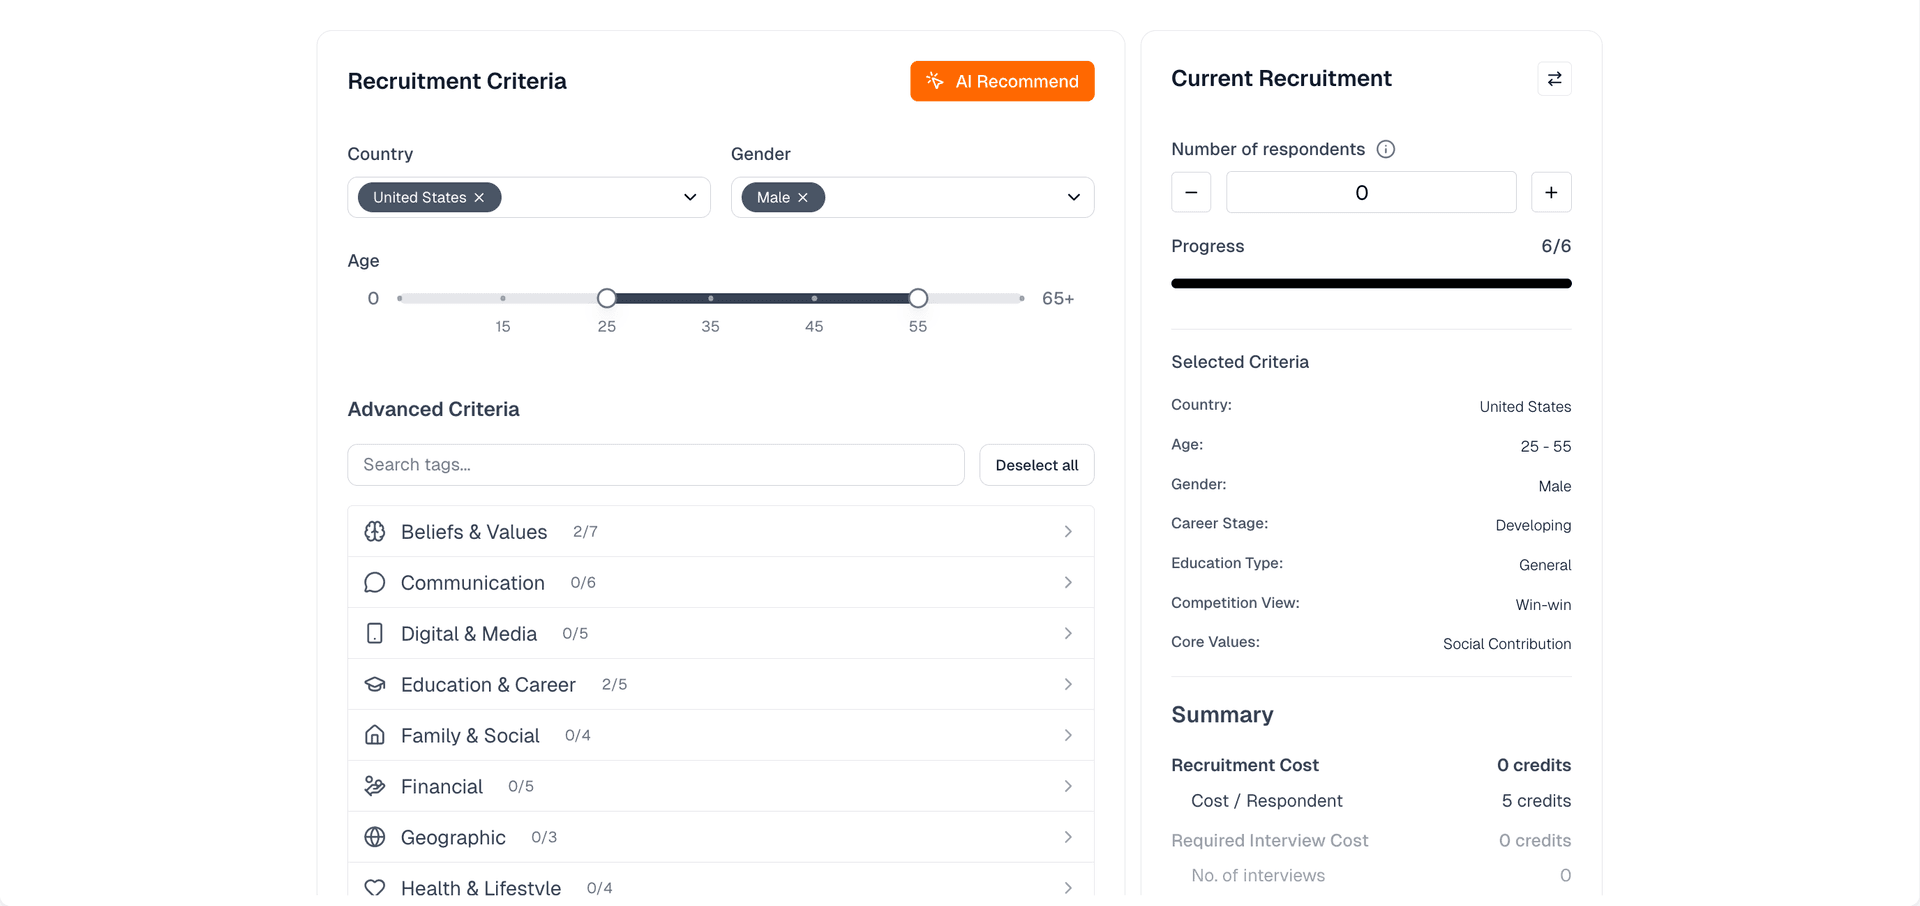
Task: Click the Digital & Media device icon
Action: tap(375, 634)
